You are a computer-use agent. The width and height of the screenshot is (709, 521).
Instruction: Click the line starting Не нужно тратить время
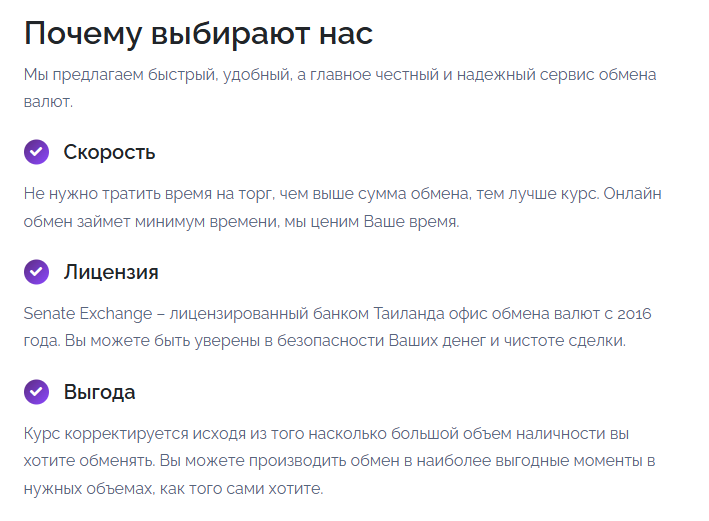[x=343, y=194]
